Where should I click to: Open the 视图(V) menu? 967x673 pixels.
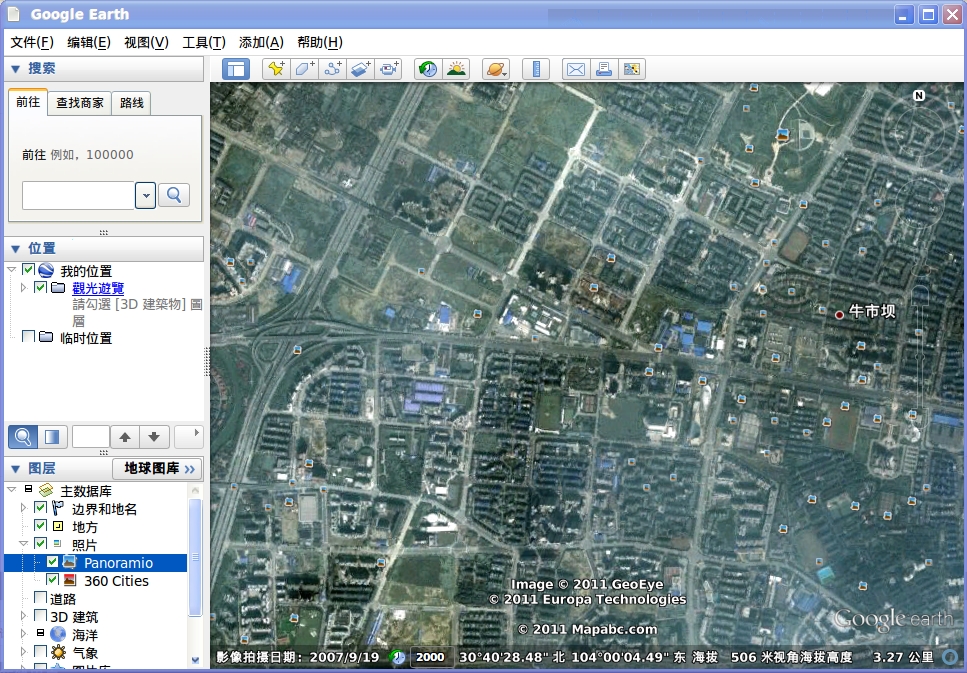click(146, 42)
